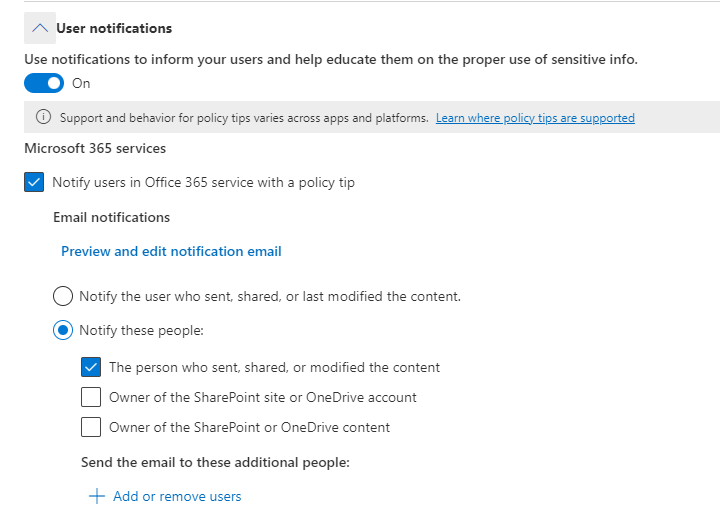Check Owner of the SharePoint or OneDrive content
720x513 pixels.
[x=91, y=427]
